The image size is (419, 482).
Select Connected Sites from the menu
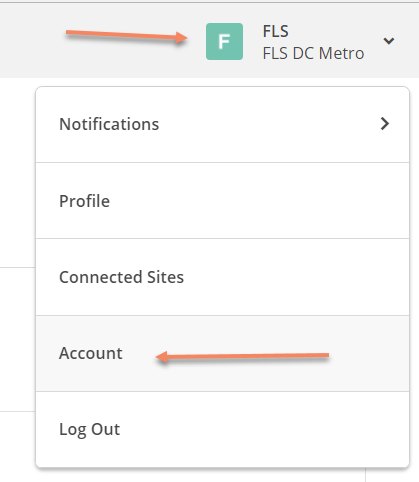point(222,277)
